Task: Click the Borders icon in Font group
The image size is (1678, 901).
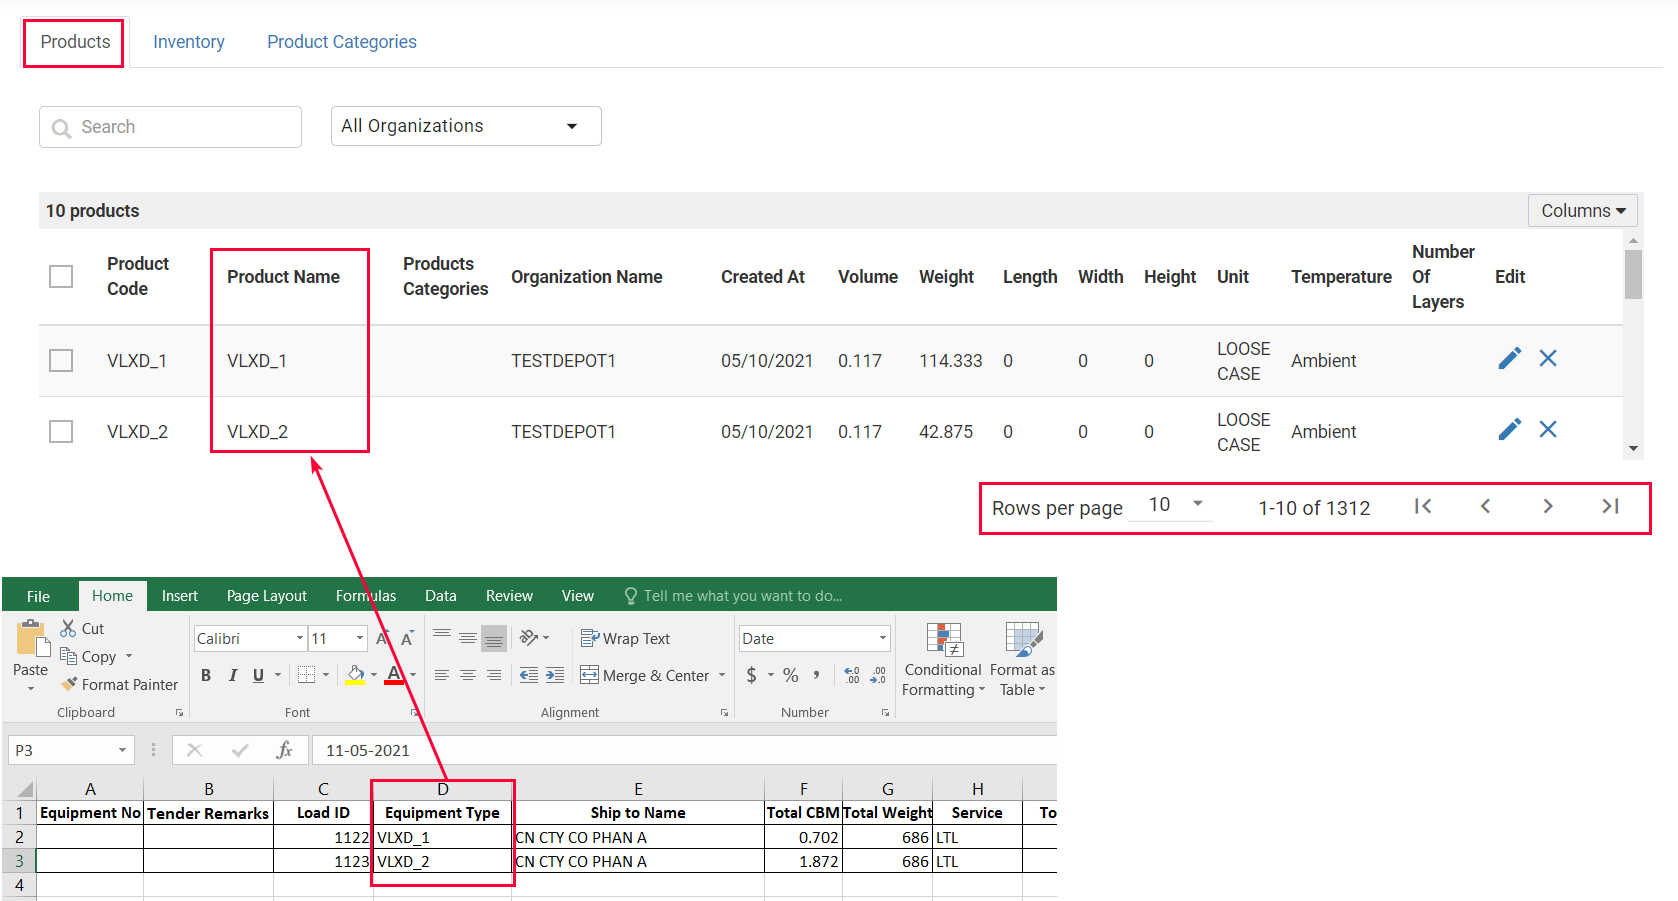Action: [307, 675]
